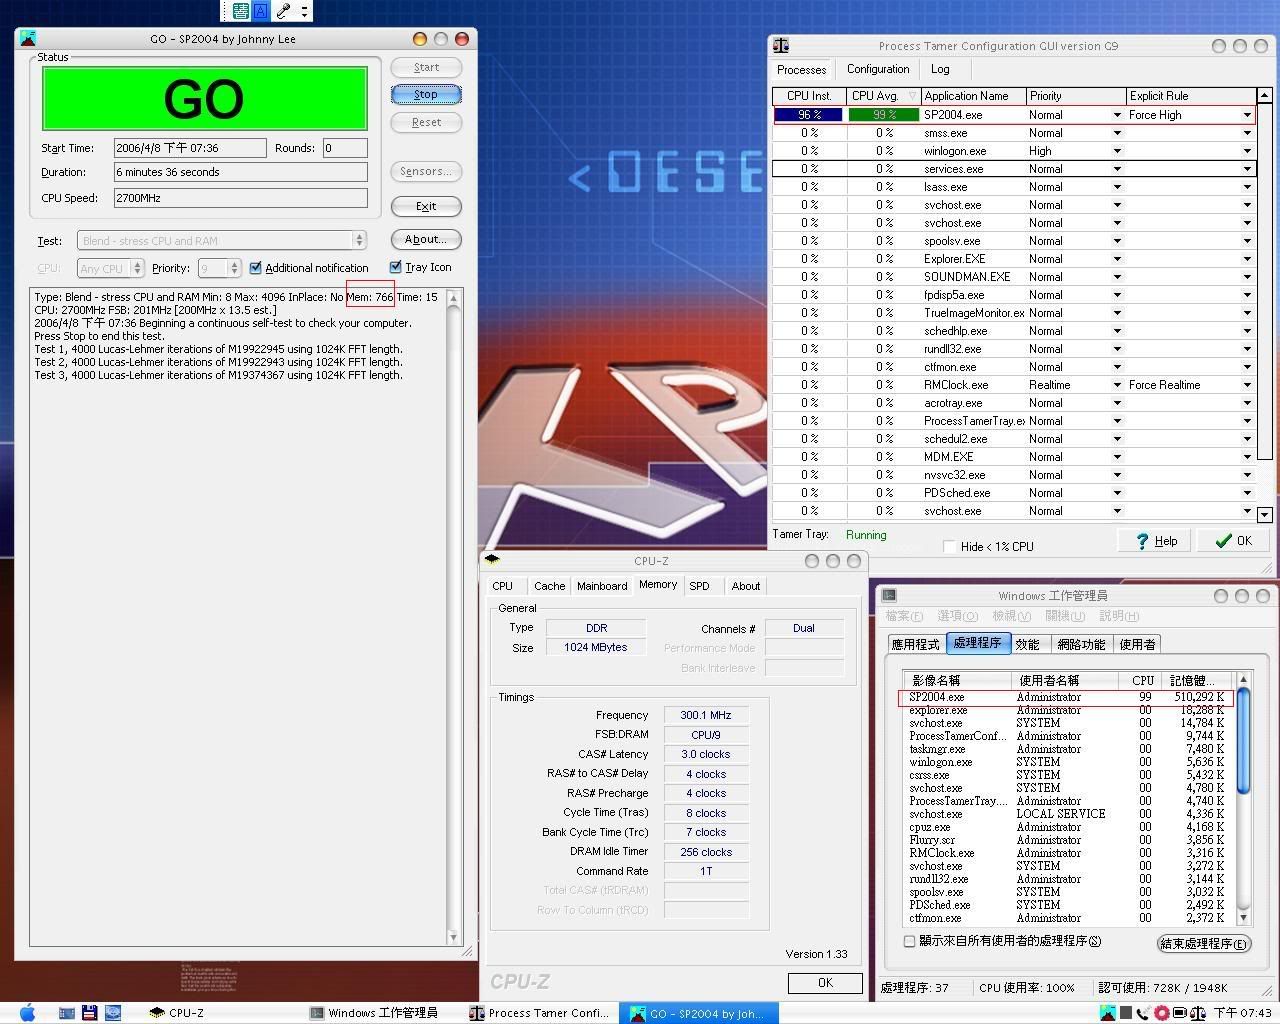The height and width of the screenshot is (1024, 1280).
Task: Open the 網路功能 tab in Task Manager
Action: (x=1081, y=644)
